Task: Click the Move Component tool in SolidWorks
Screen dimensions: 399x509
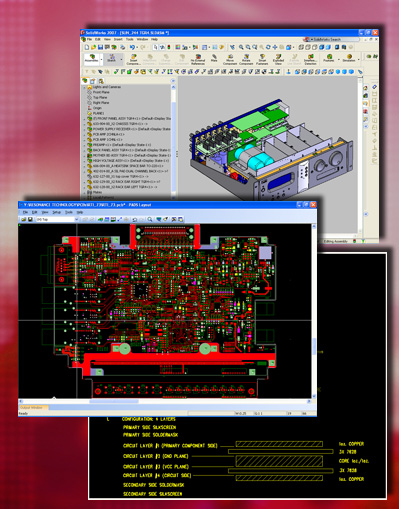Action: [x=230, y=60]
